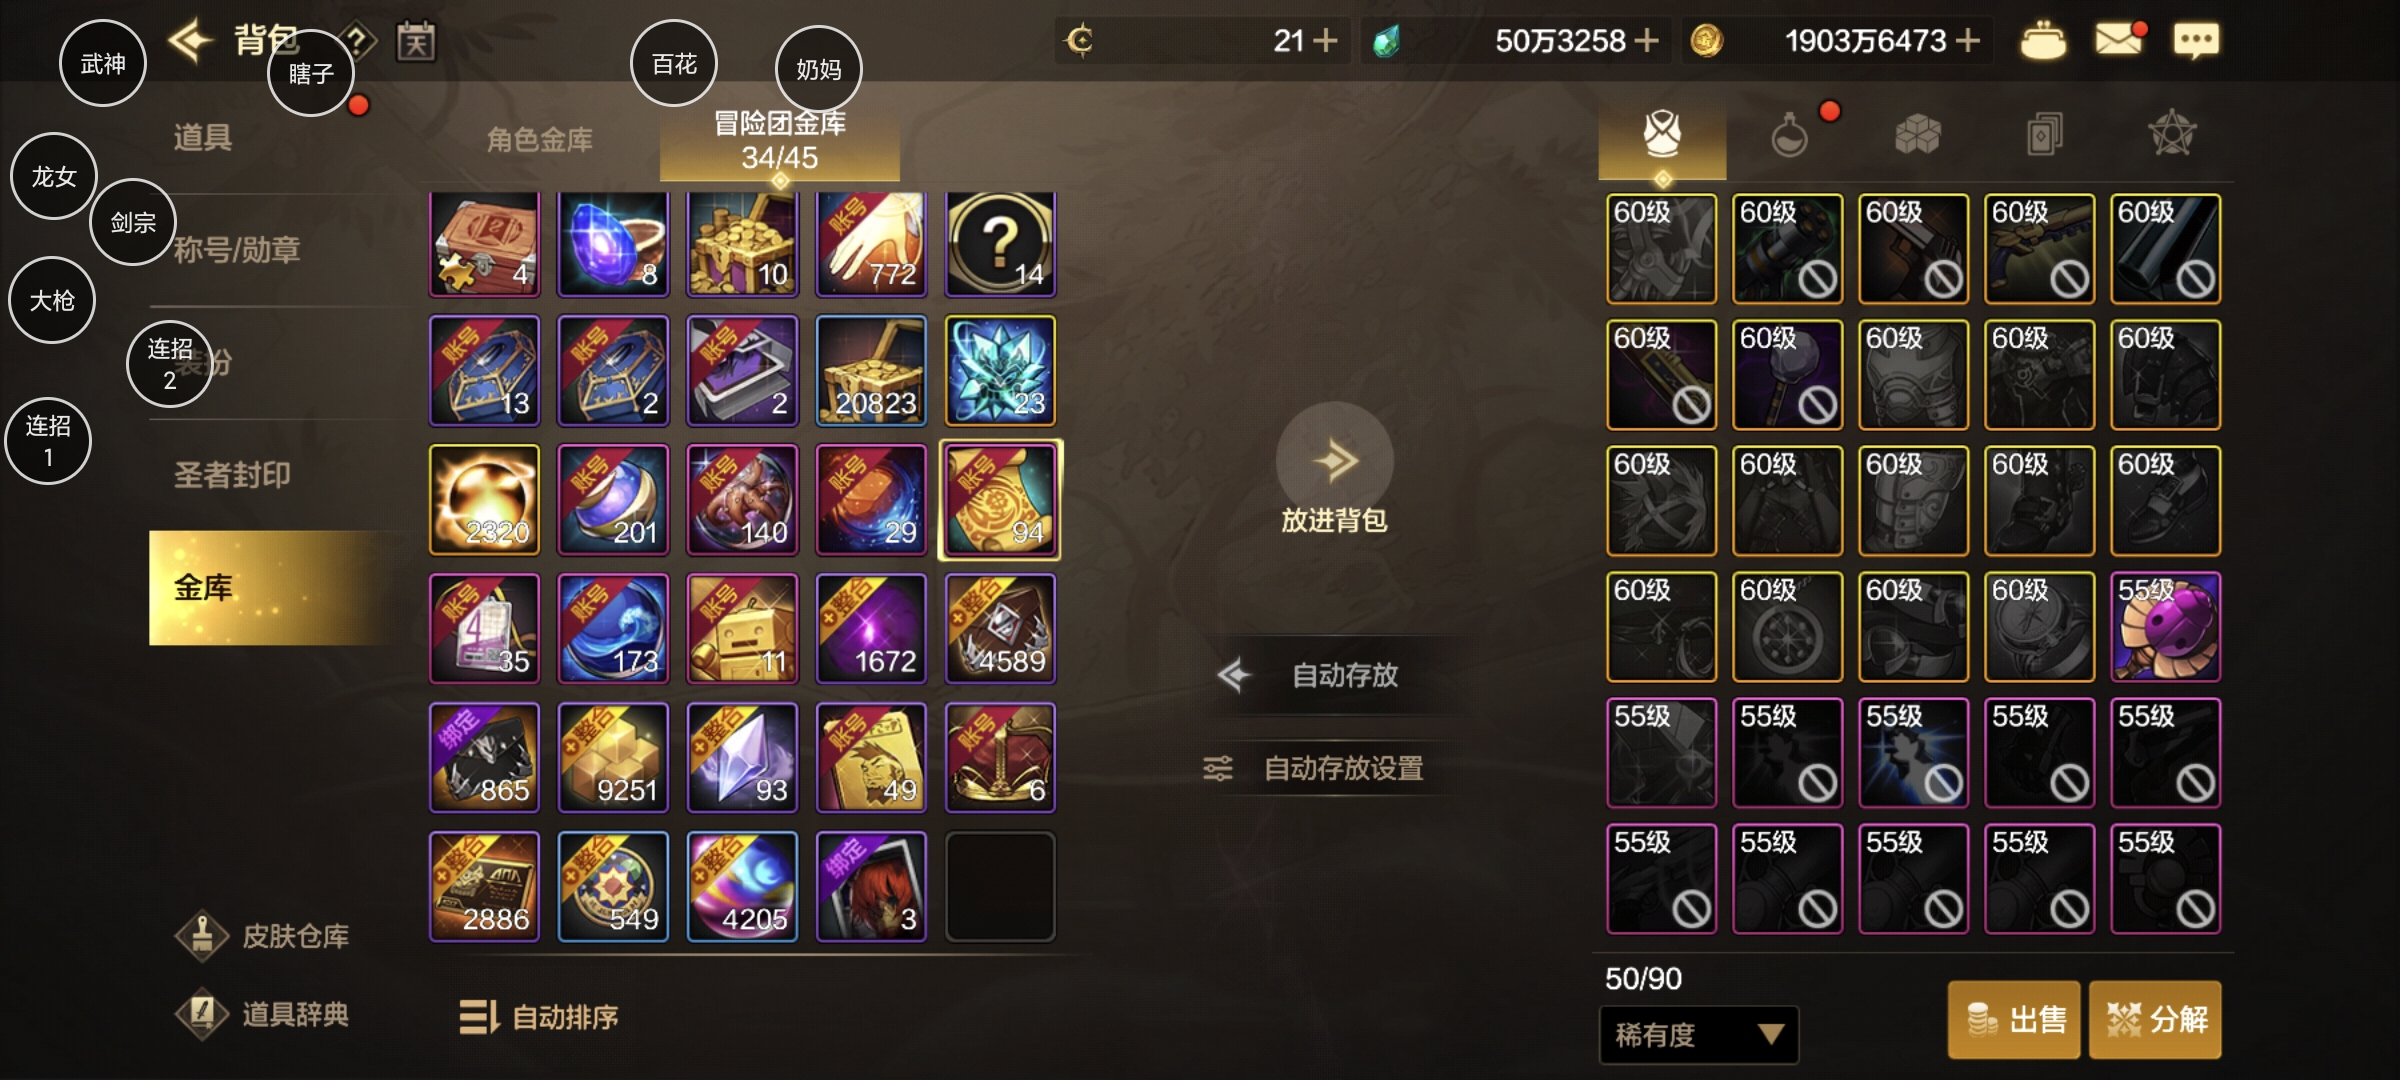Select the materials cubes category icon
Image resolution: width=2400 pixels, height=1080 pixels.
1917,134
